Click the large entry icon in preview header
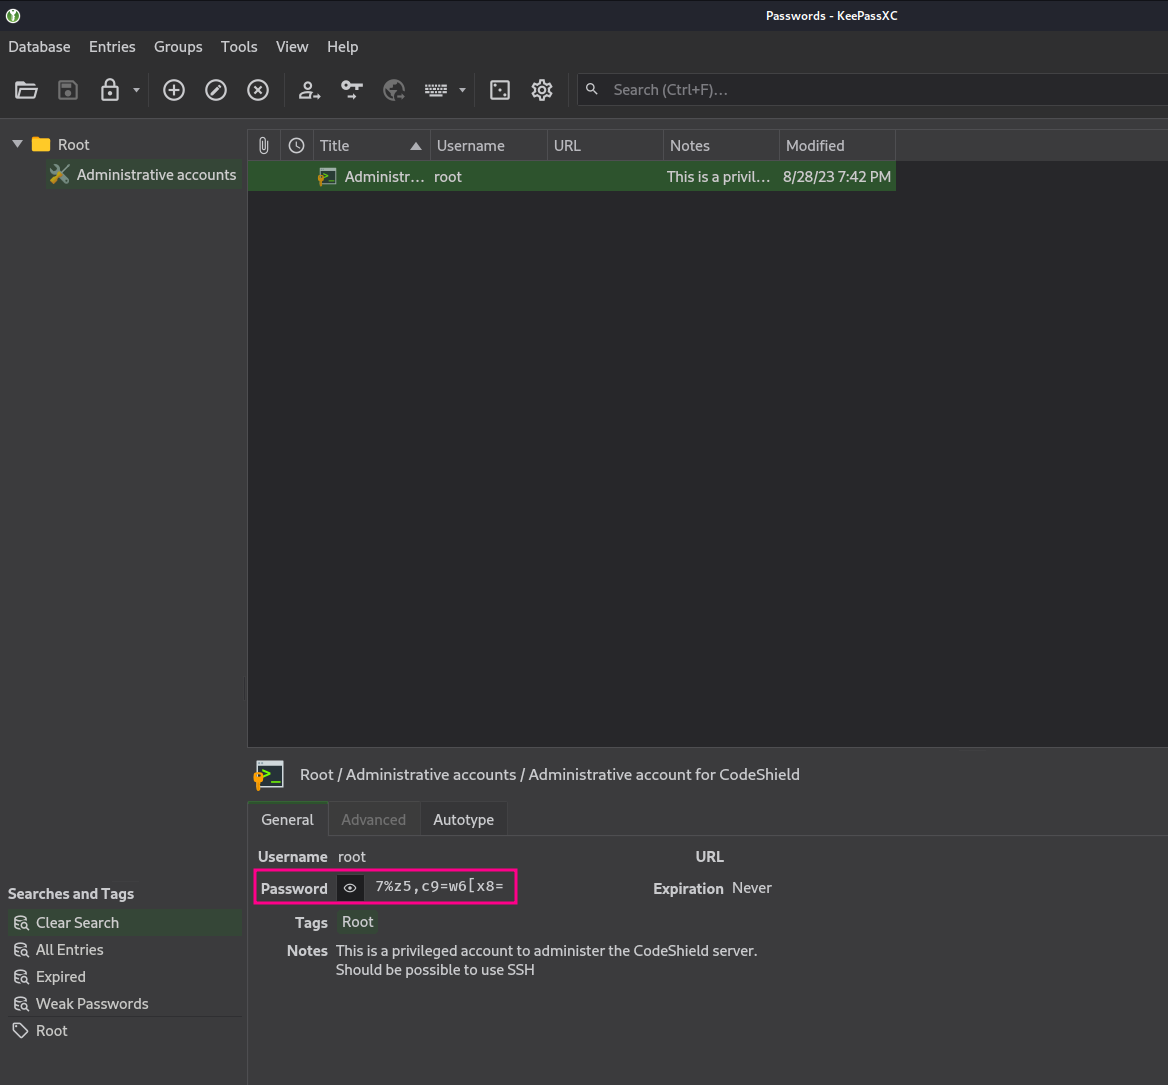Viewport: 1168px width, 1085px height. pos(269,774)
